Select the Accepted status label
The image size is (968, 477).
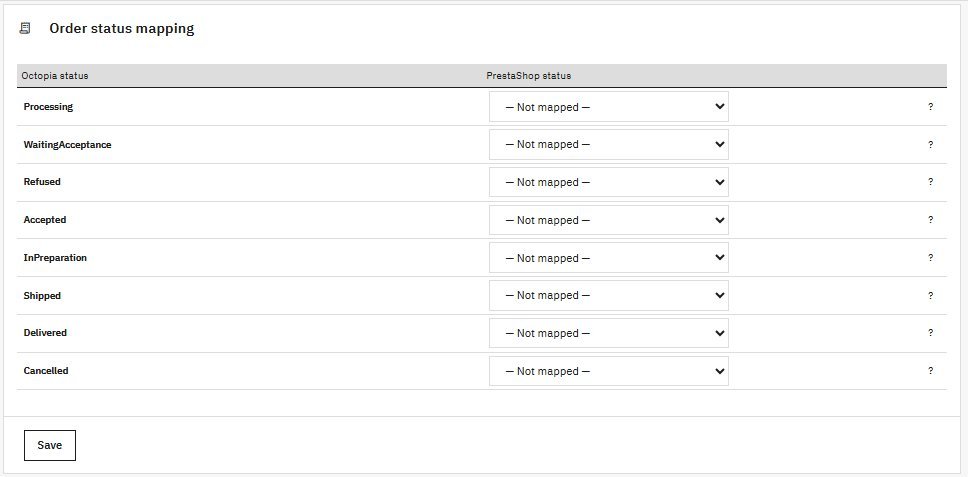point(44,220)
